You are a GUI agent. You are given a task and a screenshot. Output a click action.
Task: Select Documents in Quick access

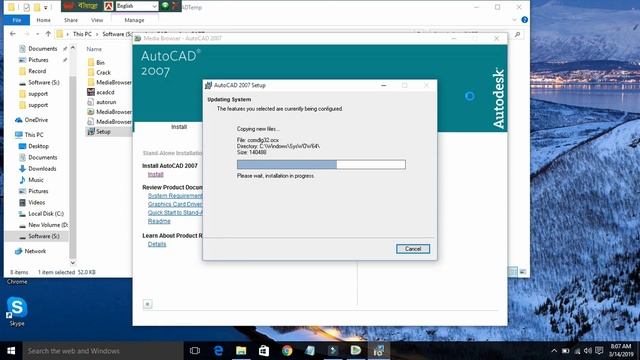(42, 49)
